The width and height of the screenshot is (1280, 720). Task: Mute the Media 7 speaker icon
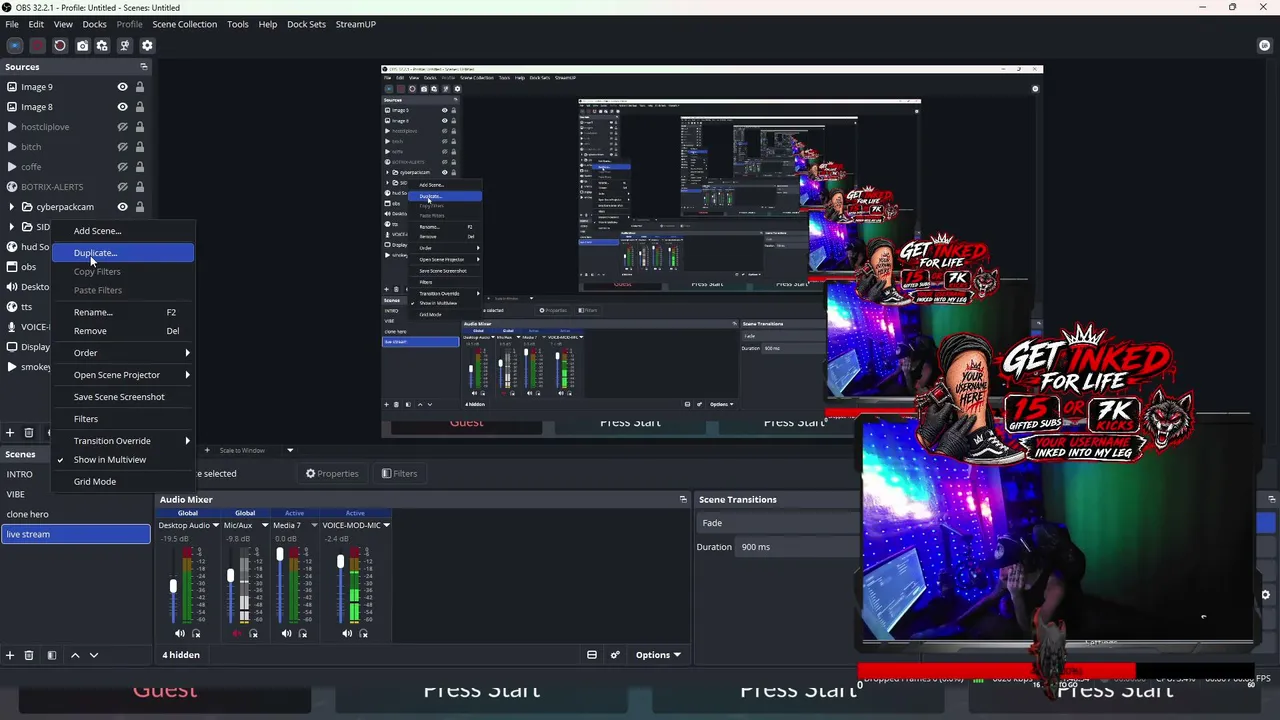[287, 633]
